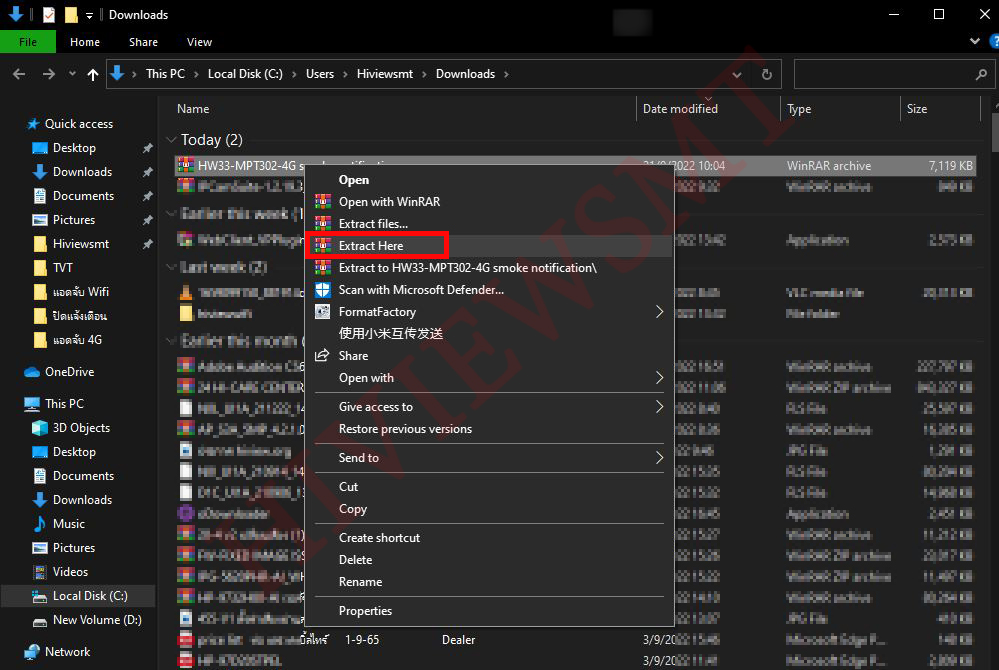Click the Music note icon in sidebar
999x670 pixels.
click(x=40, y=524)
